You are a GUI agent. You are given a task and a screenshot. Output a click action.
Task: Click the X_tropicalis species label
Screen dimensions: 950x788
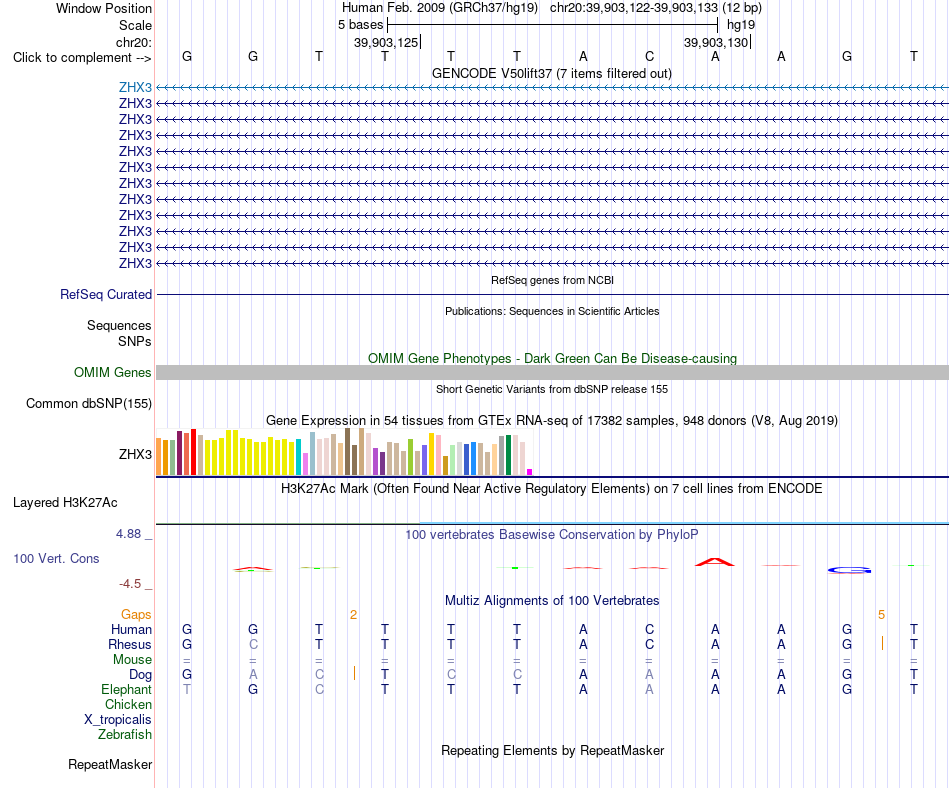pos(118,720)
